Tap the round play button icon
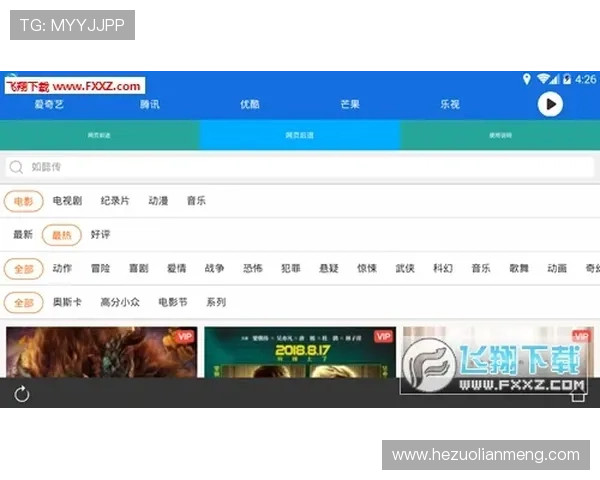This screenshot has height=480, width=600. point(550,104)
